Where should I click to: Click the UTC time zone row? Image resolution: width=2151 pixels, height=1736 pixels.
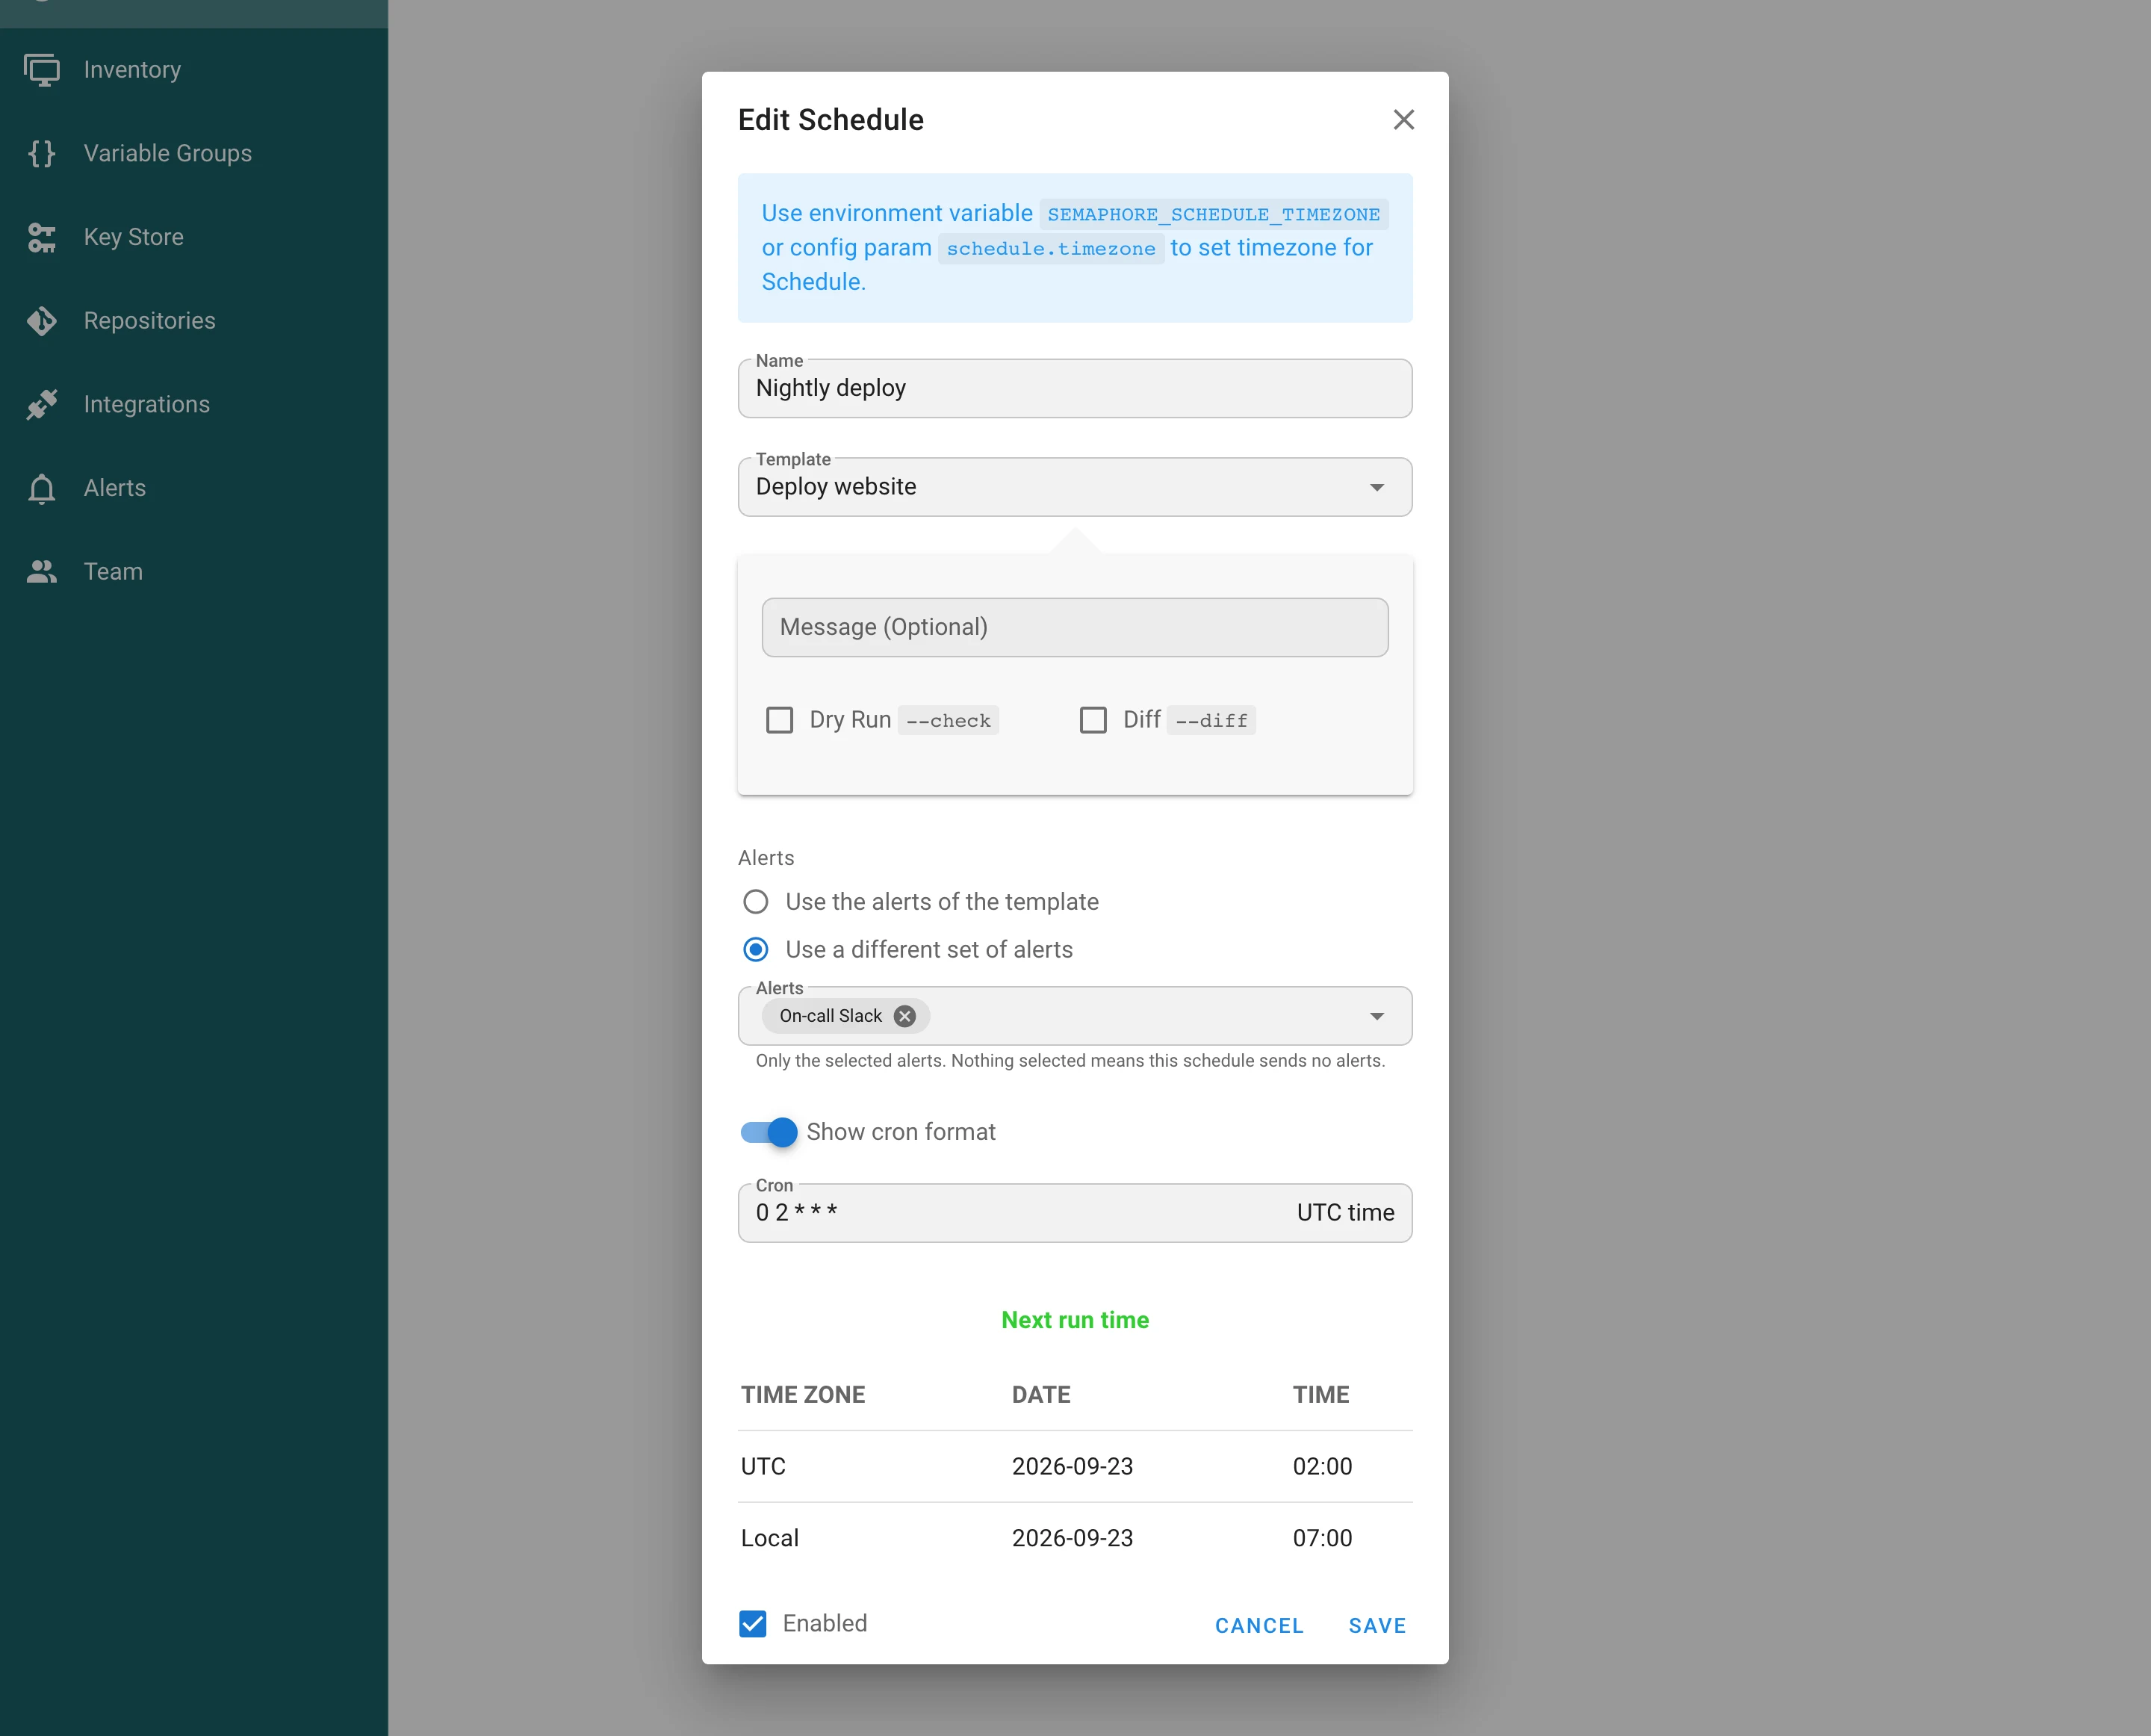click(1074, 1466)
